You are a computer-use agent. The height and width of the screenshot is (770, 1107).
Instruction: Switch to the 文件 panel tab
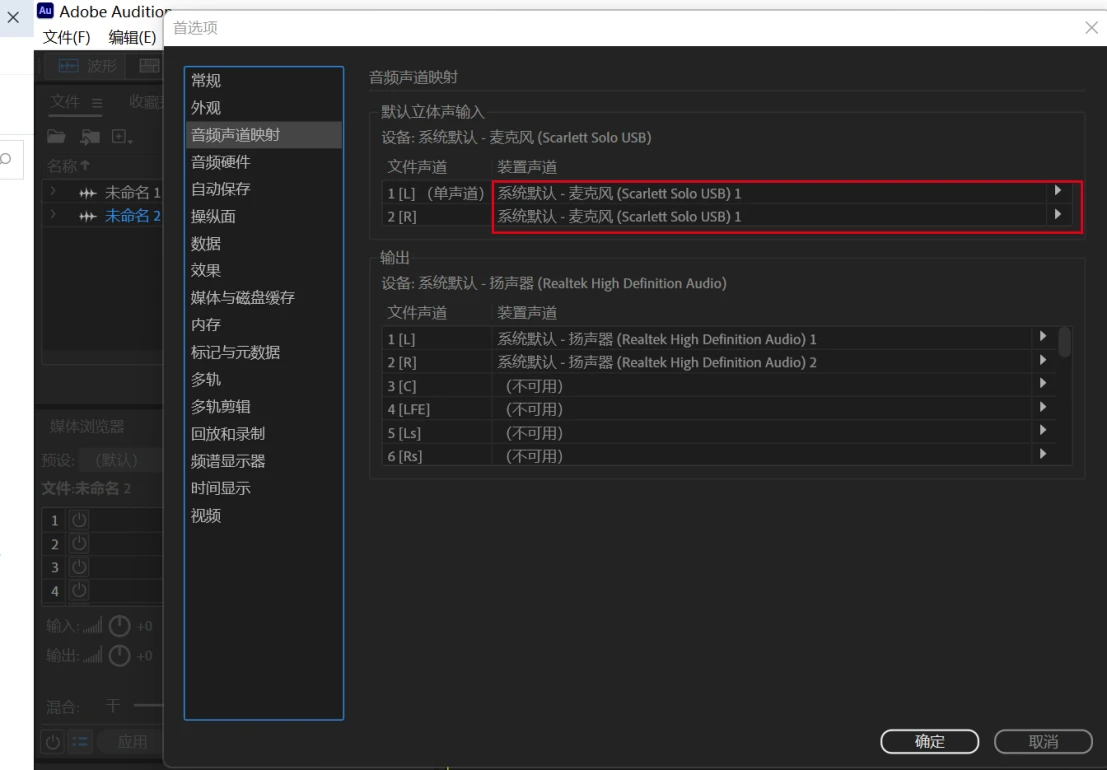click(65, 102)
